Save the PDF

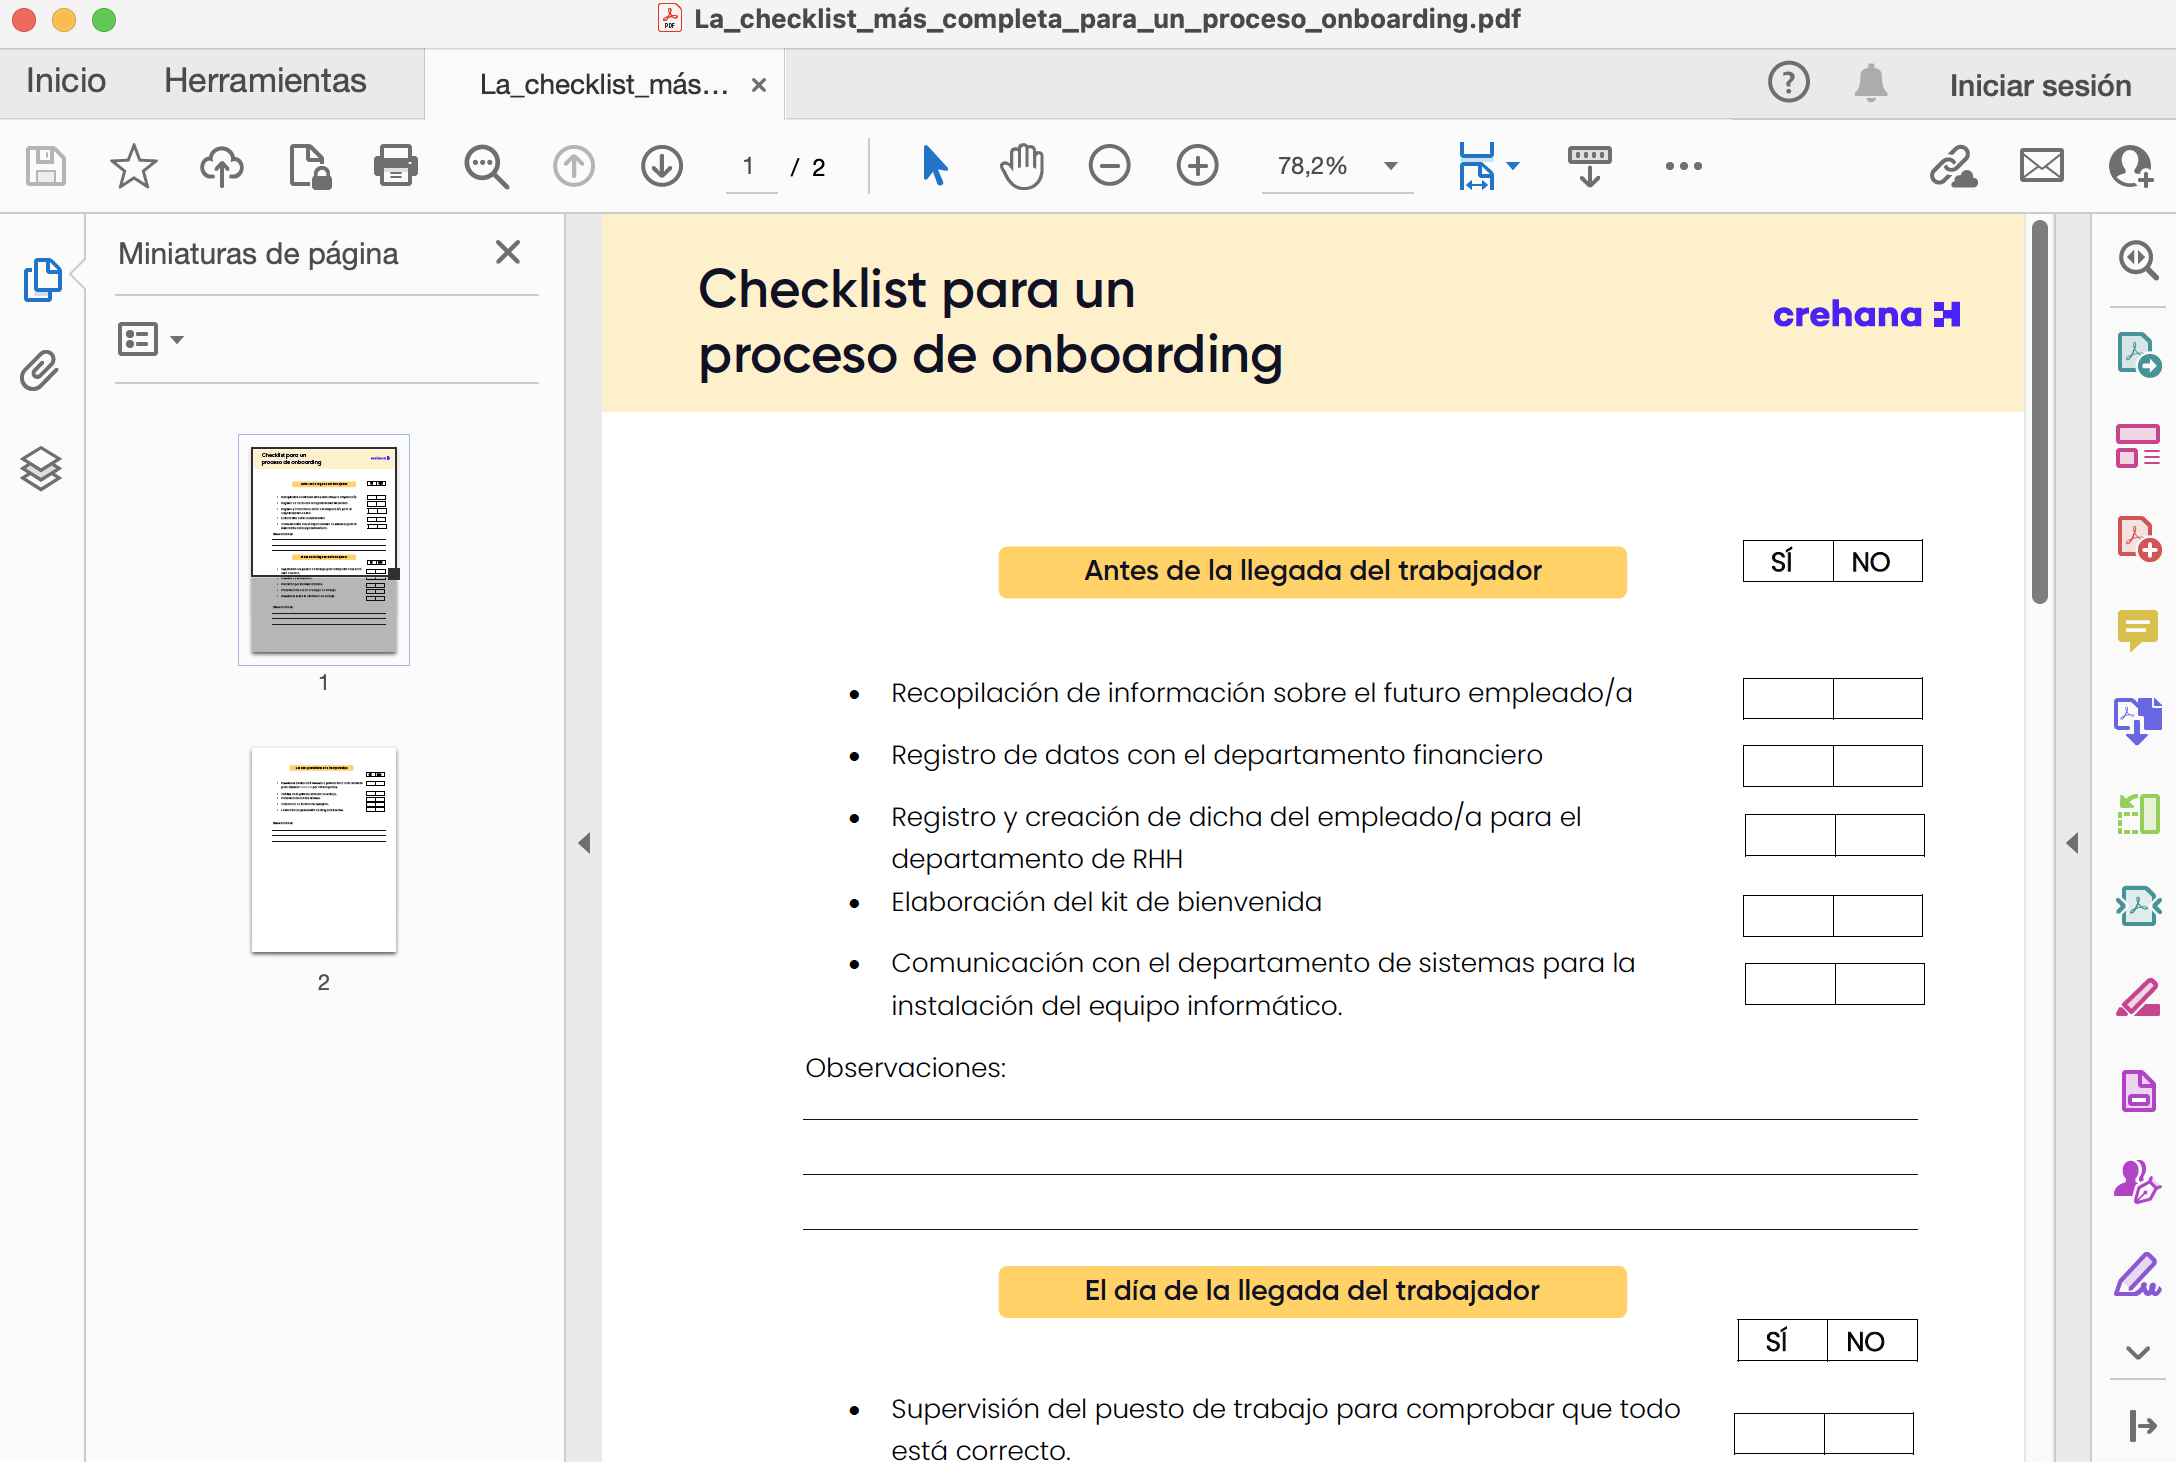click(x=44, y=166)
